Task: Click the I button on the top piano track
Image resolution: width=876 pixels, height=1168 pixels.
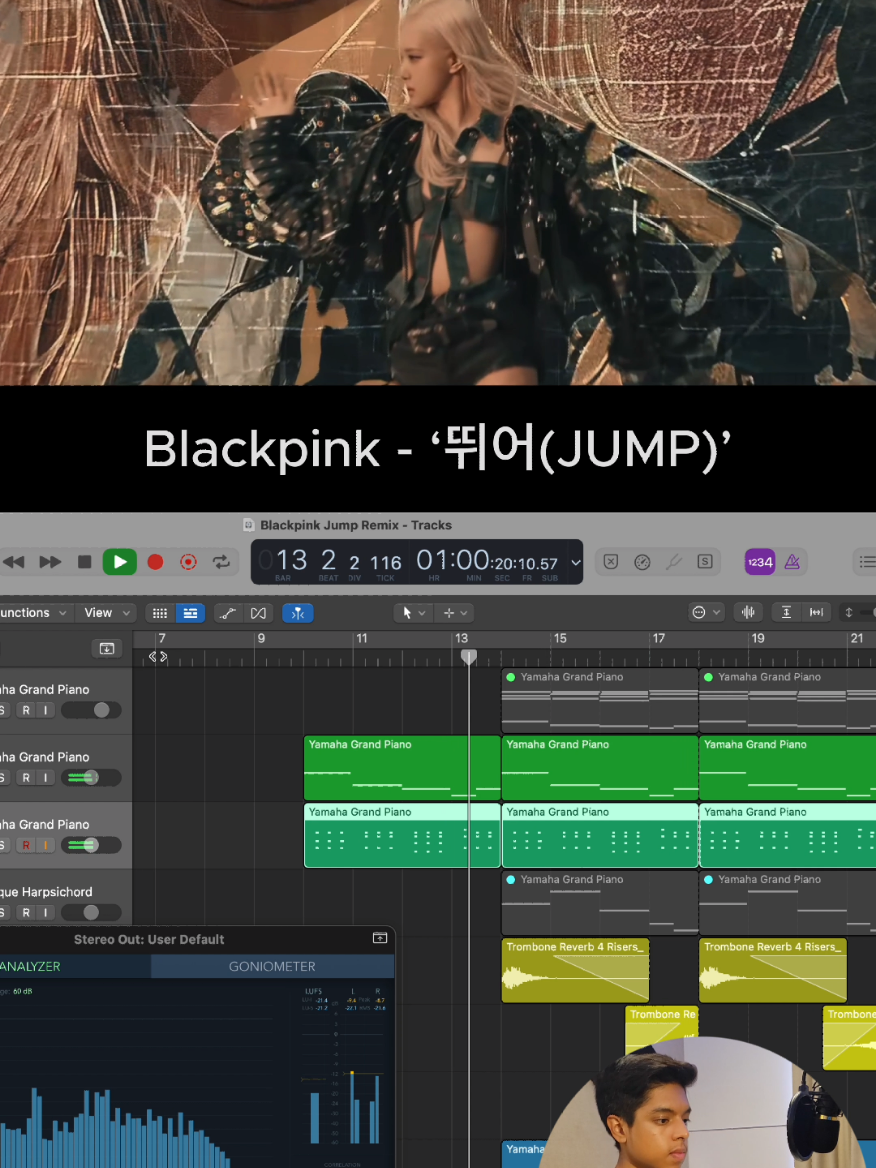Action: click(45, 711)
